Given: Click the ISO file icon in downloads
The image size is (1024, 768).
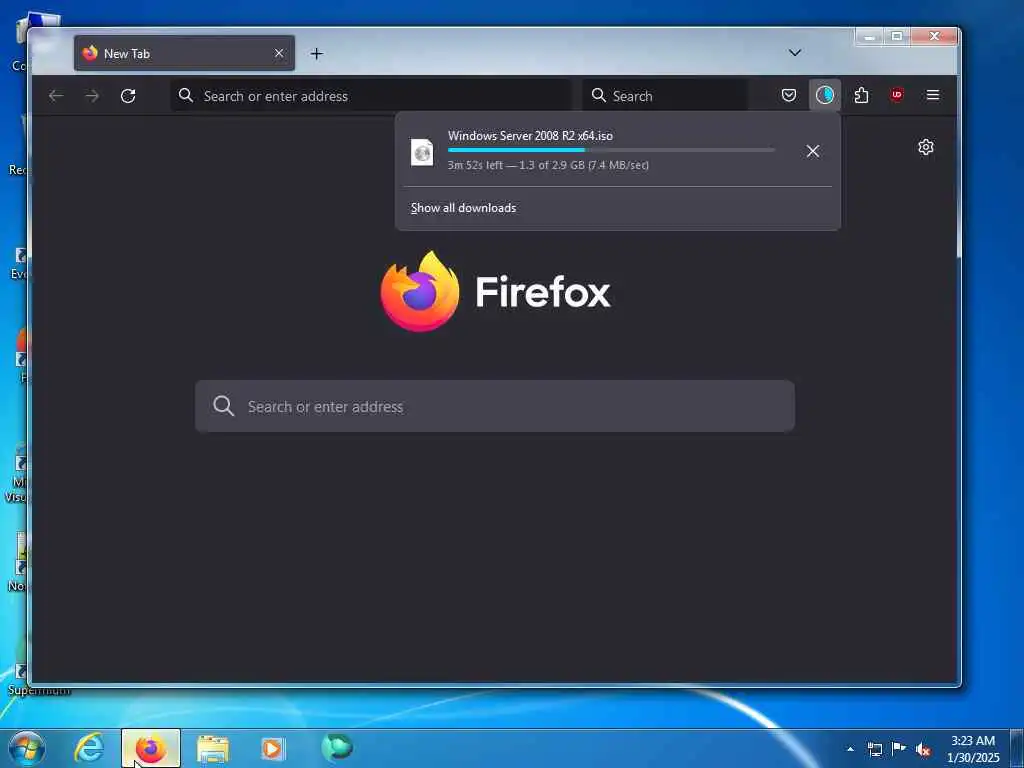Looking at the screenshot, I should coord(422,152).
